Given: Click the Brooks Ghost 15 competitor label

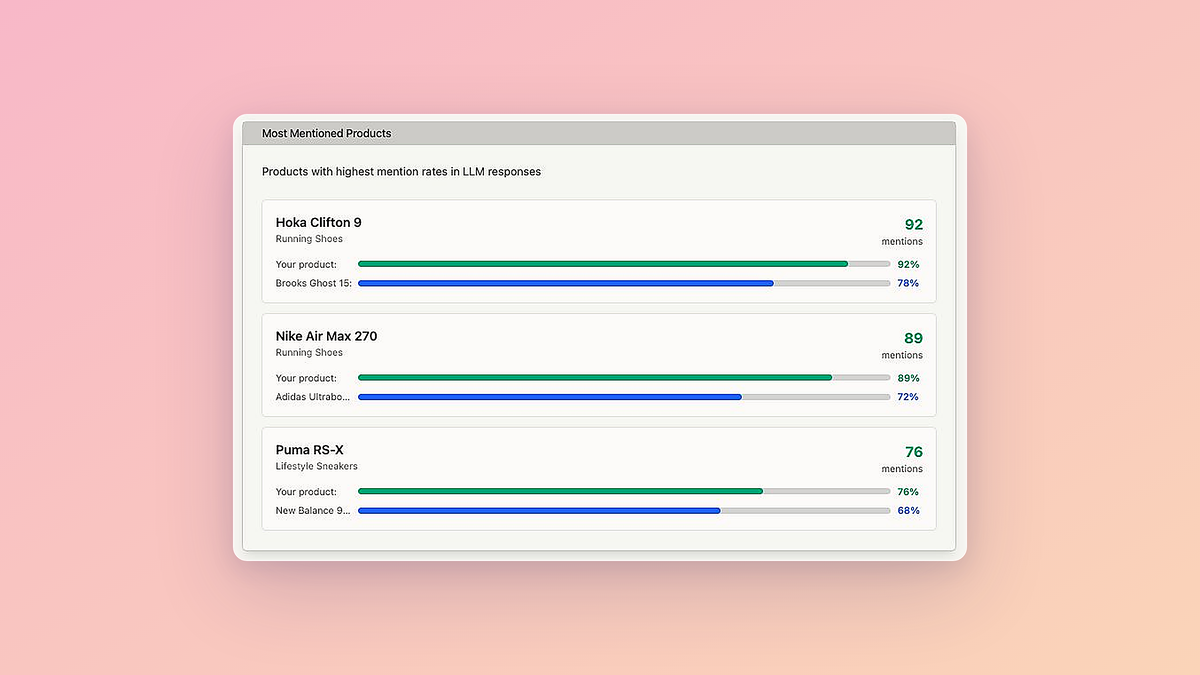Looking at the screenshot, I should pos(314,284).
